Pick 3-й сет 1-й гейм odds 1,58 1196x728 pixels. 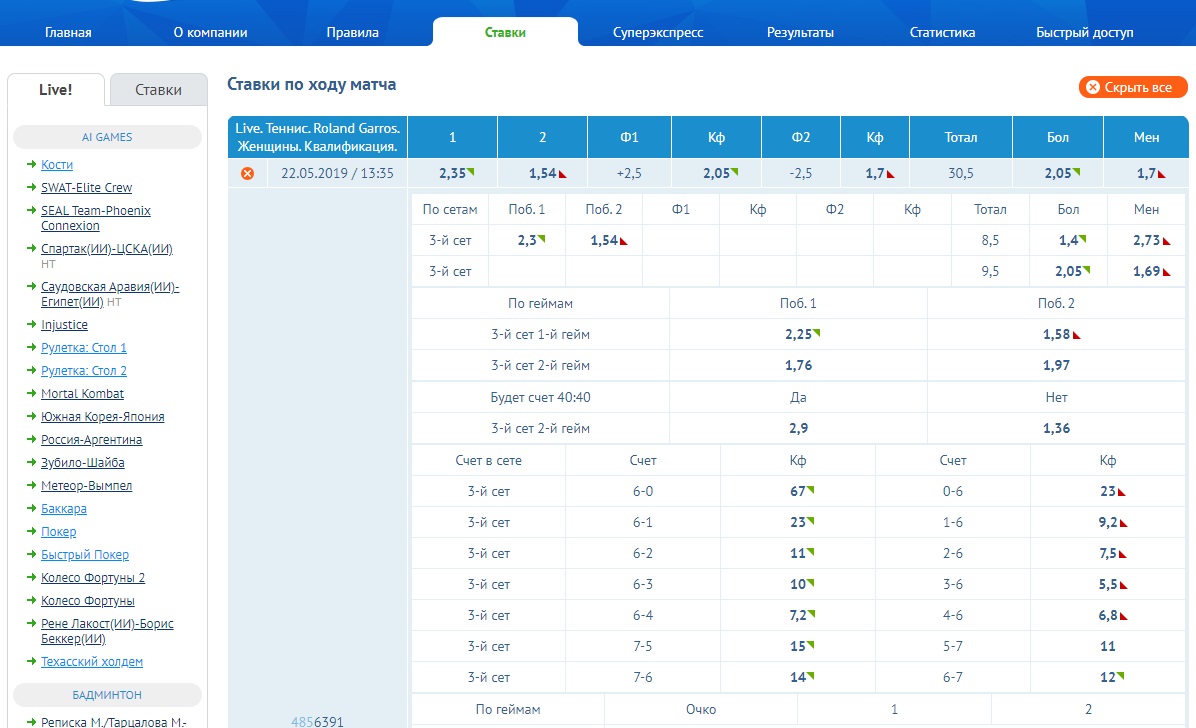[1056, 334]
